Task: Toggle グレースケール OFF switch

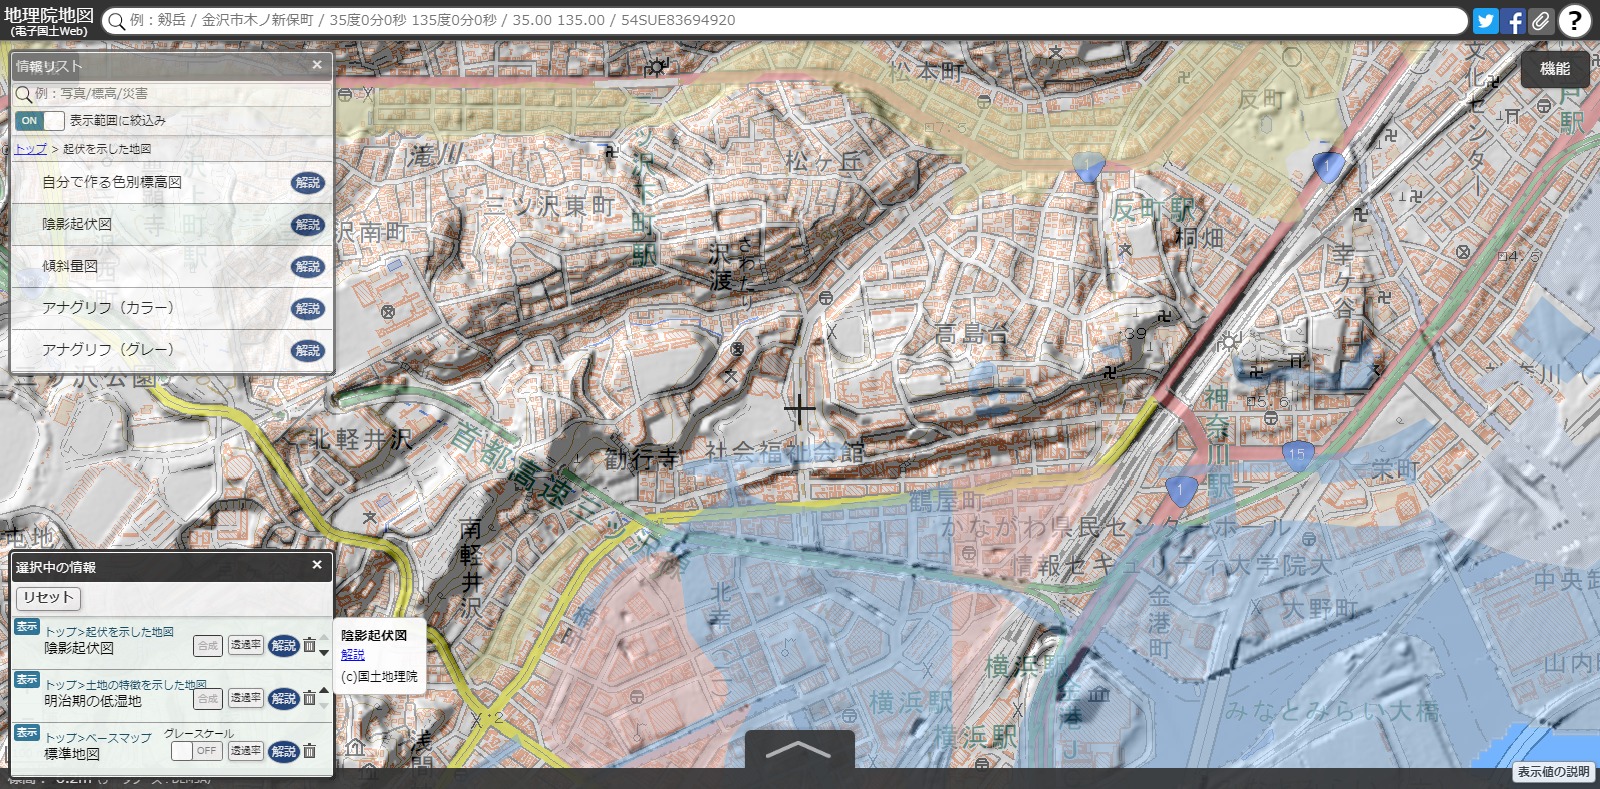Action: pyautogui.click(x=195, y=750)
